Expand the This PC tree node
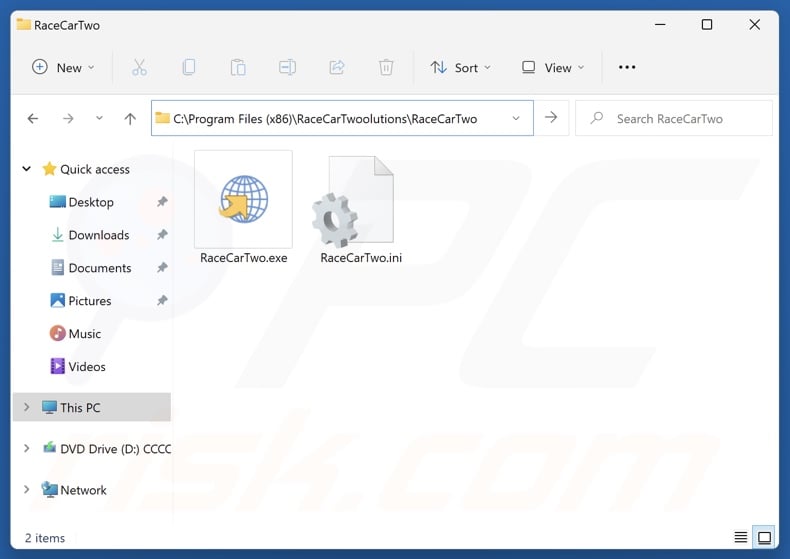Image resolution: width=790 pixels, height=559 pixels. (27, 407)
